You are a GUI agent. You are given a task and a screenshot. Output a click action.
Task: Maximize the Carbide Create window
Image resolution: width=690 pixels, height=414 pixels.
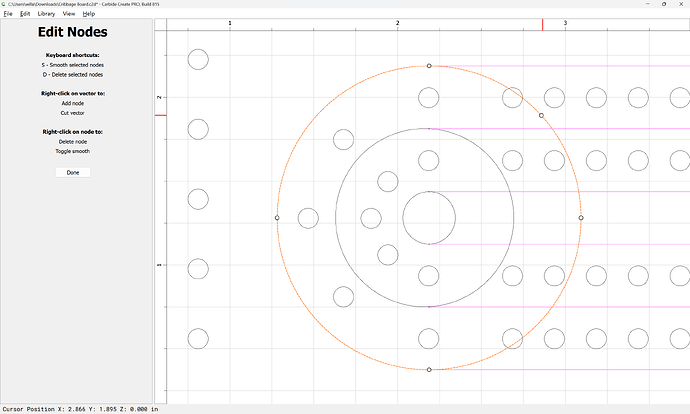(x=664, y=4)
